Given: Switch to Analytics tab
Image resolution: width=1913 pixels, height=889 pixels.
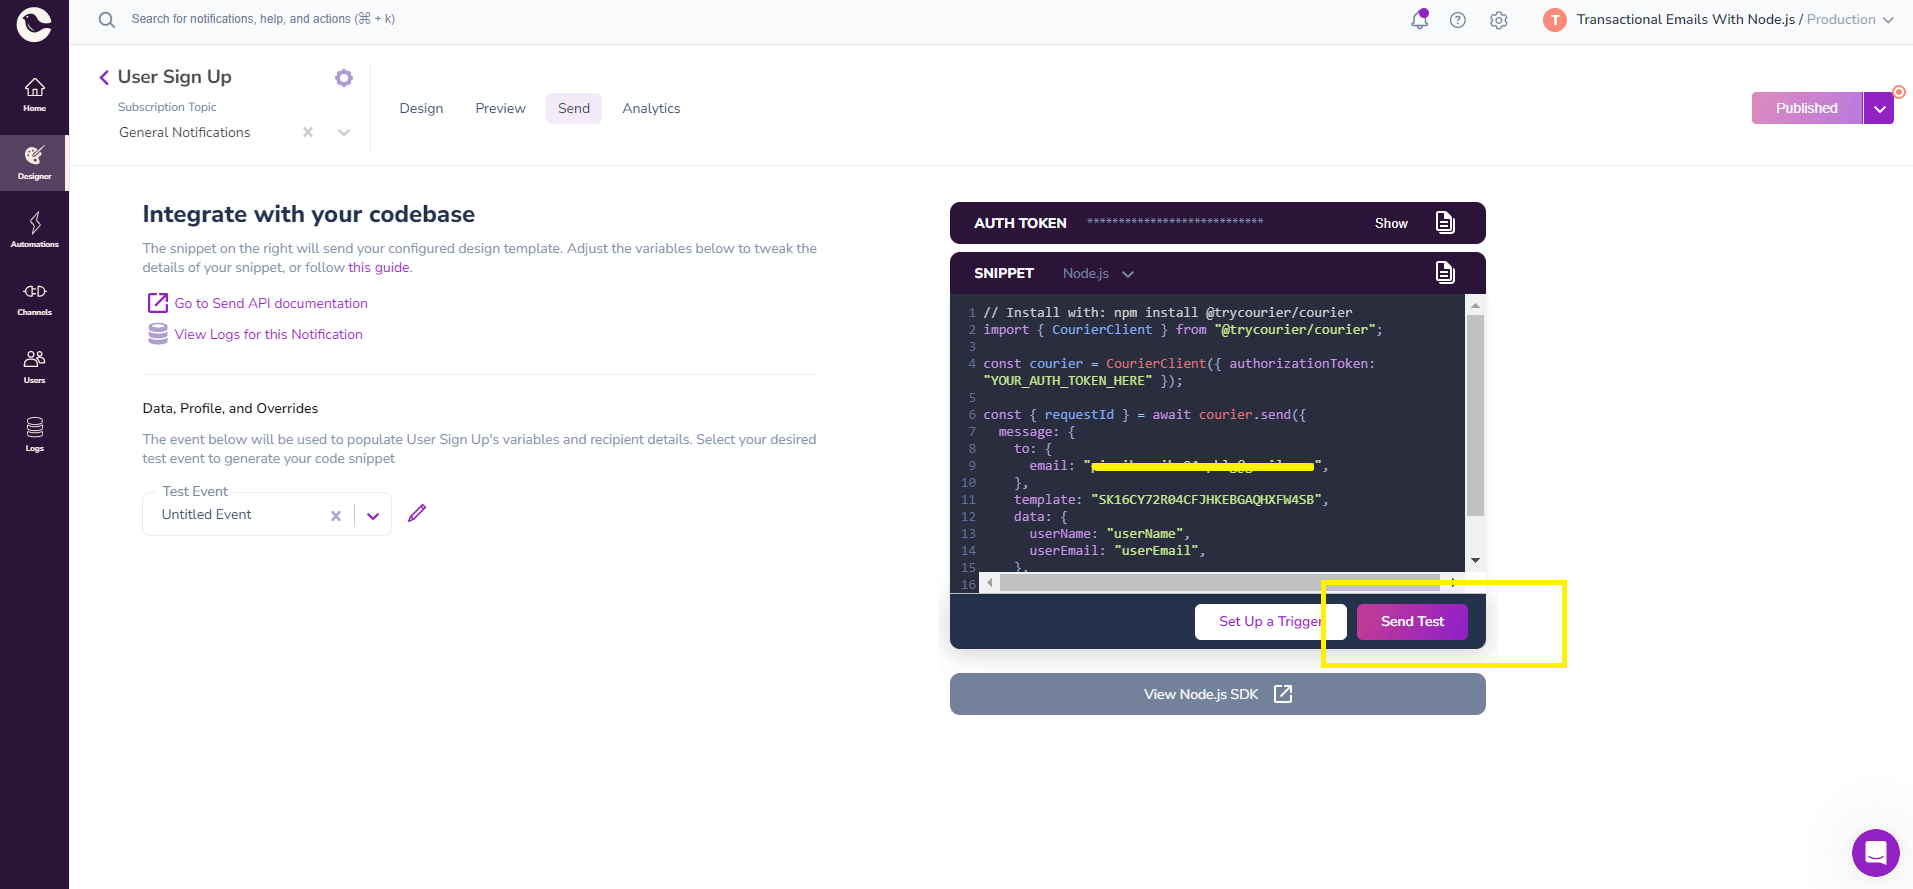Looking at the screenshot, I should (651, 108).
